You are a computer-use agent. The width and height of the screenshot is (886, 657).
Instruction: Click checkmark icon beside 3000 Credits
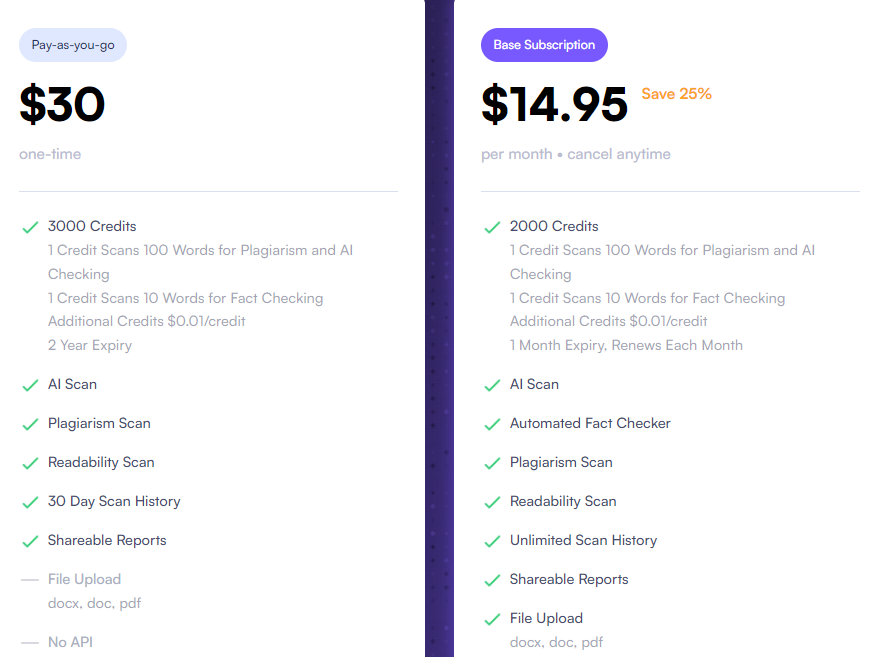coord(30,227)
